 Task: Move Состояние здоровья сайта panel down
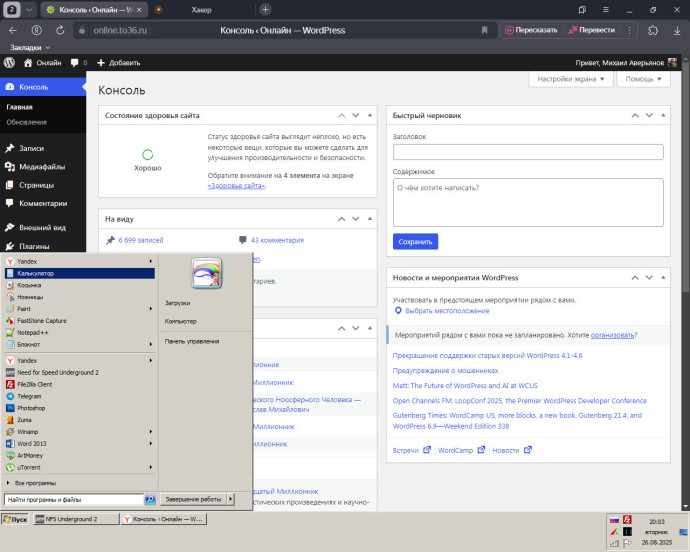tap(356, 115)
